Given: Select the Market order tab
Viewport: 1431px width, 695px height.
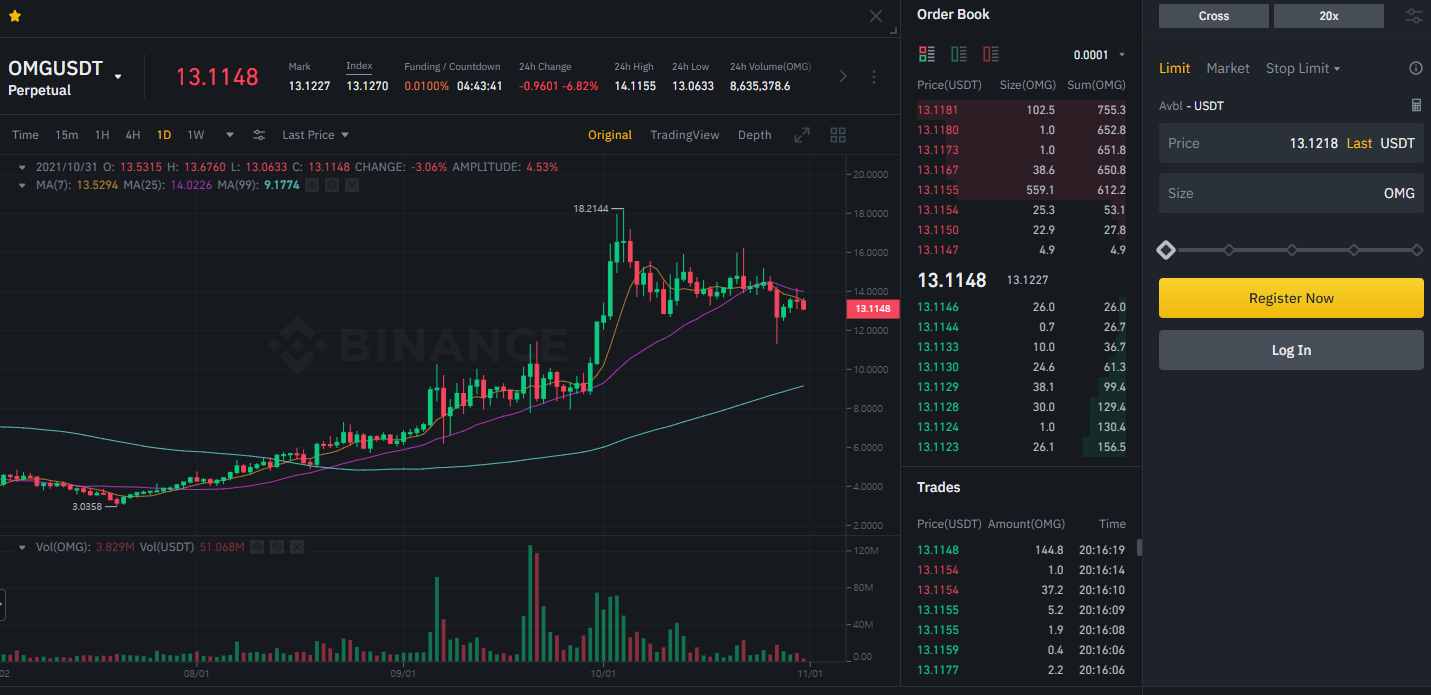Looking at the screenshot, I should 1228,68.
